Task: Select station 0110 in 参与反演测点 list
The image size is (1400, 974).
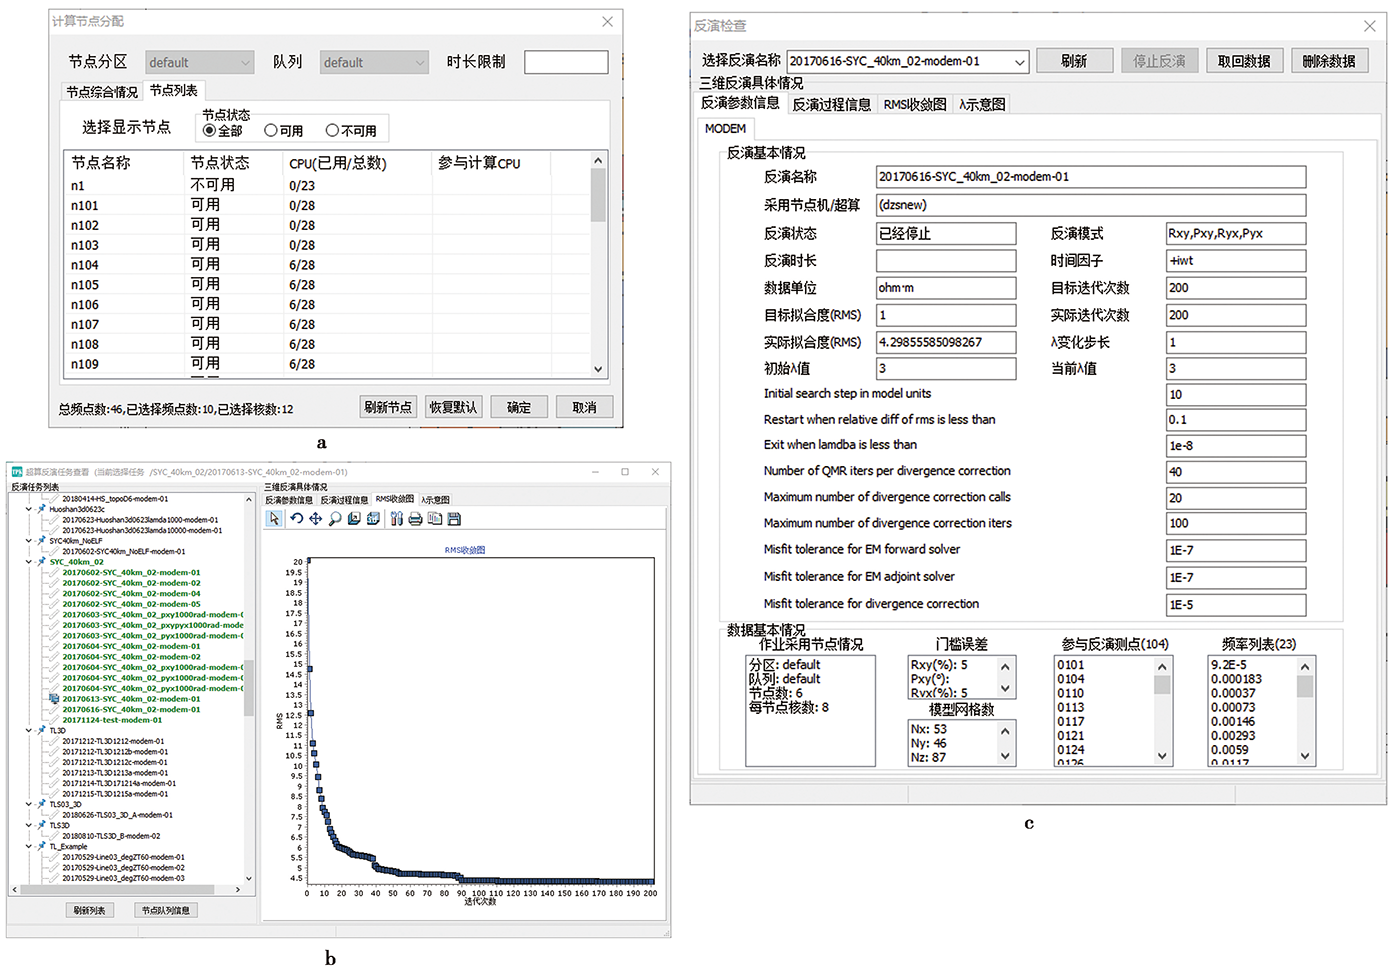Action: 1070,693
